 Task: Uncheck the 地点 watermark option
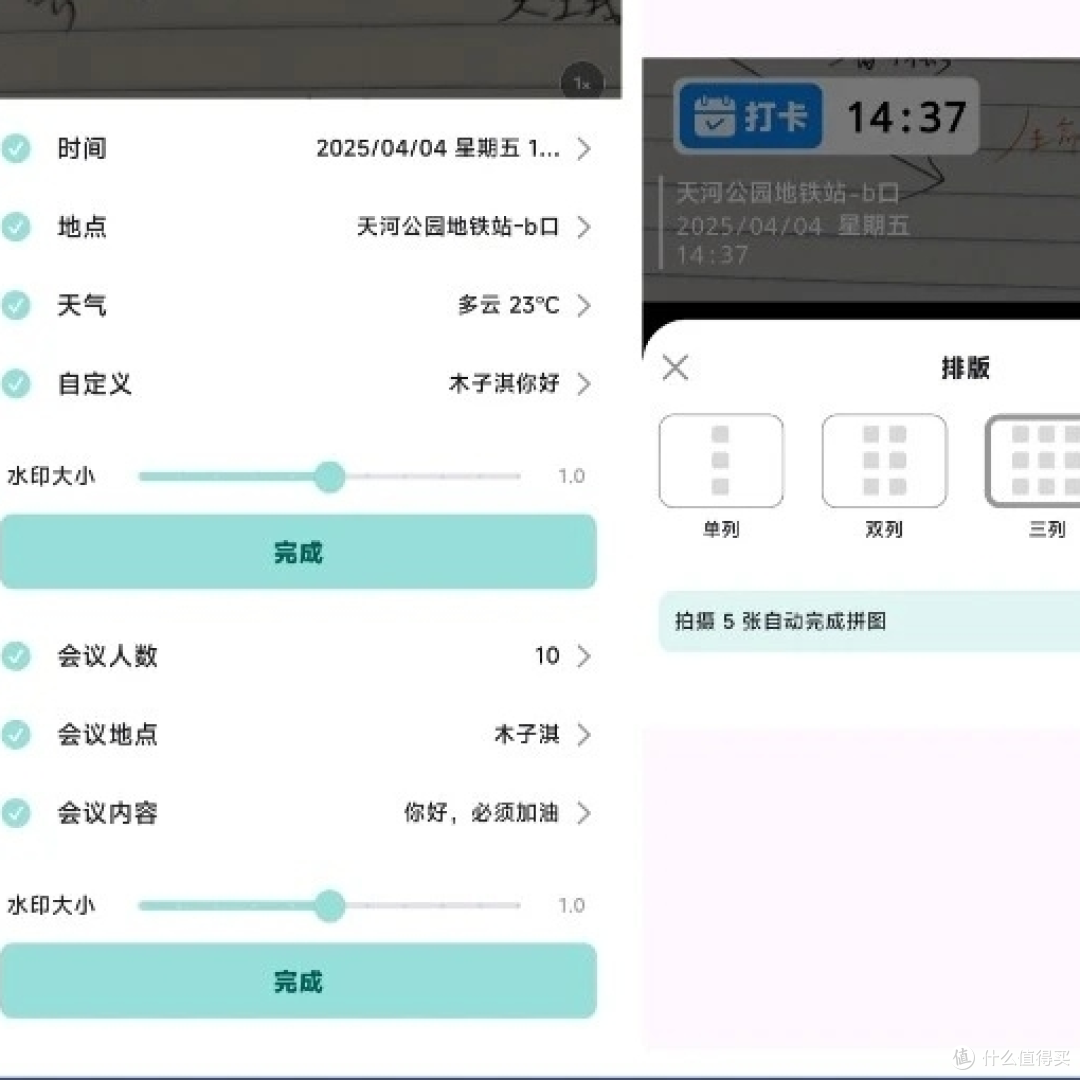coord(16,227)
